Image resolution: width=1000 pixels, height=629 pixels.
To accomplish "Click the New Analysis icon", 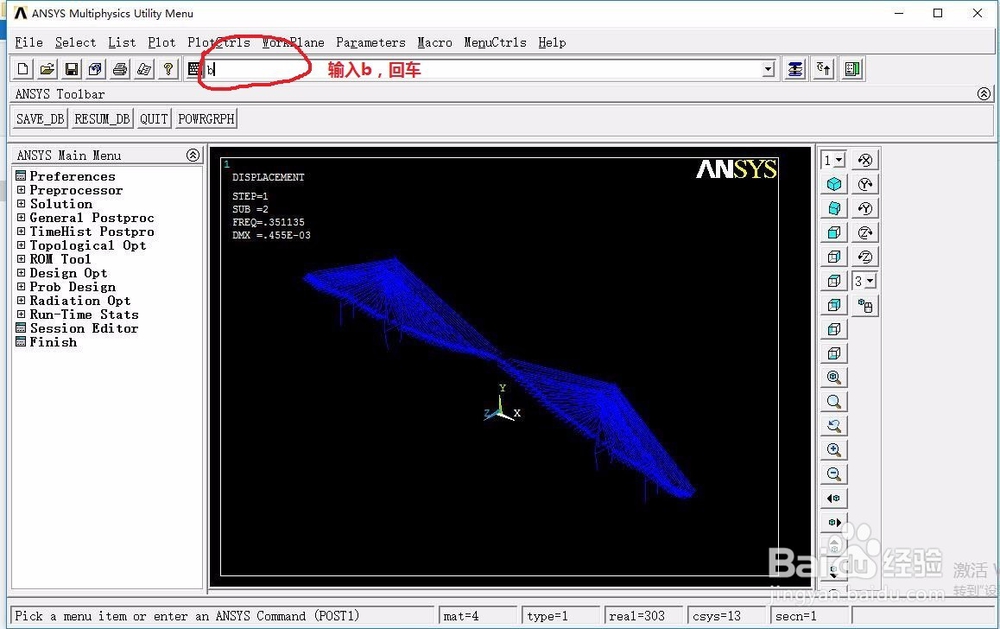I will pos(23,69).
